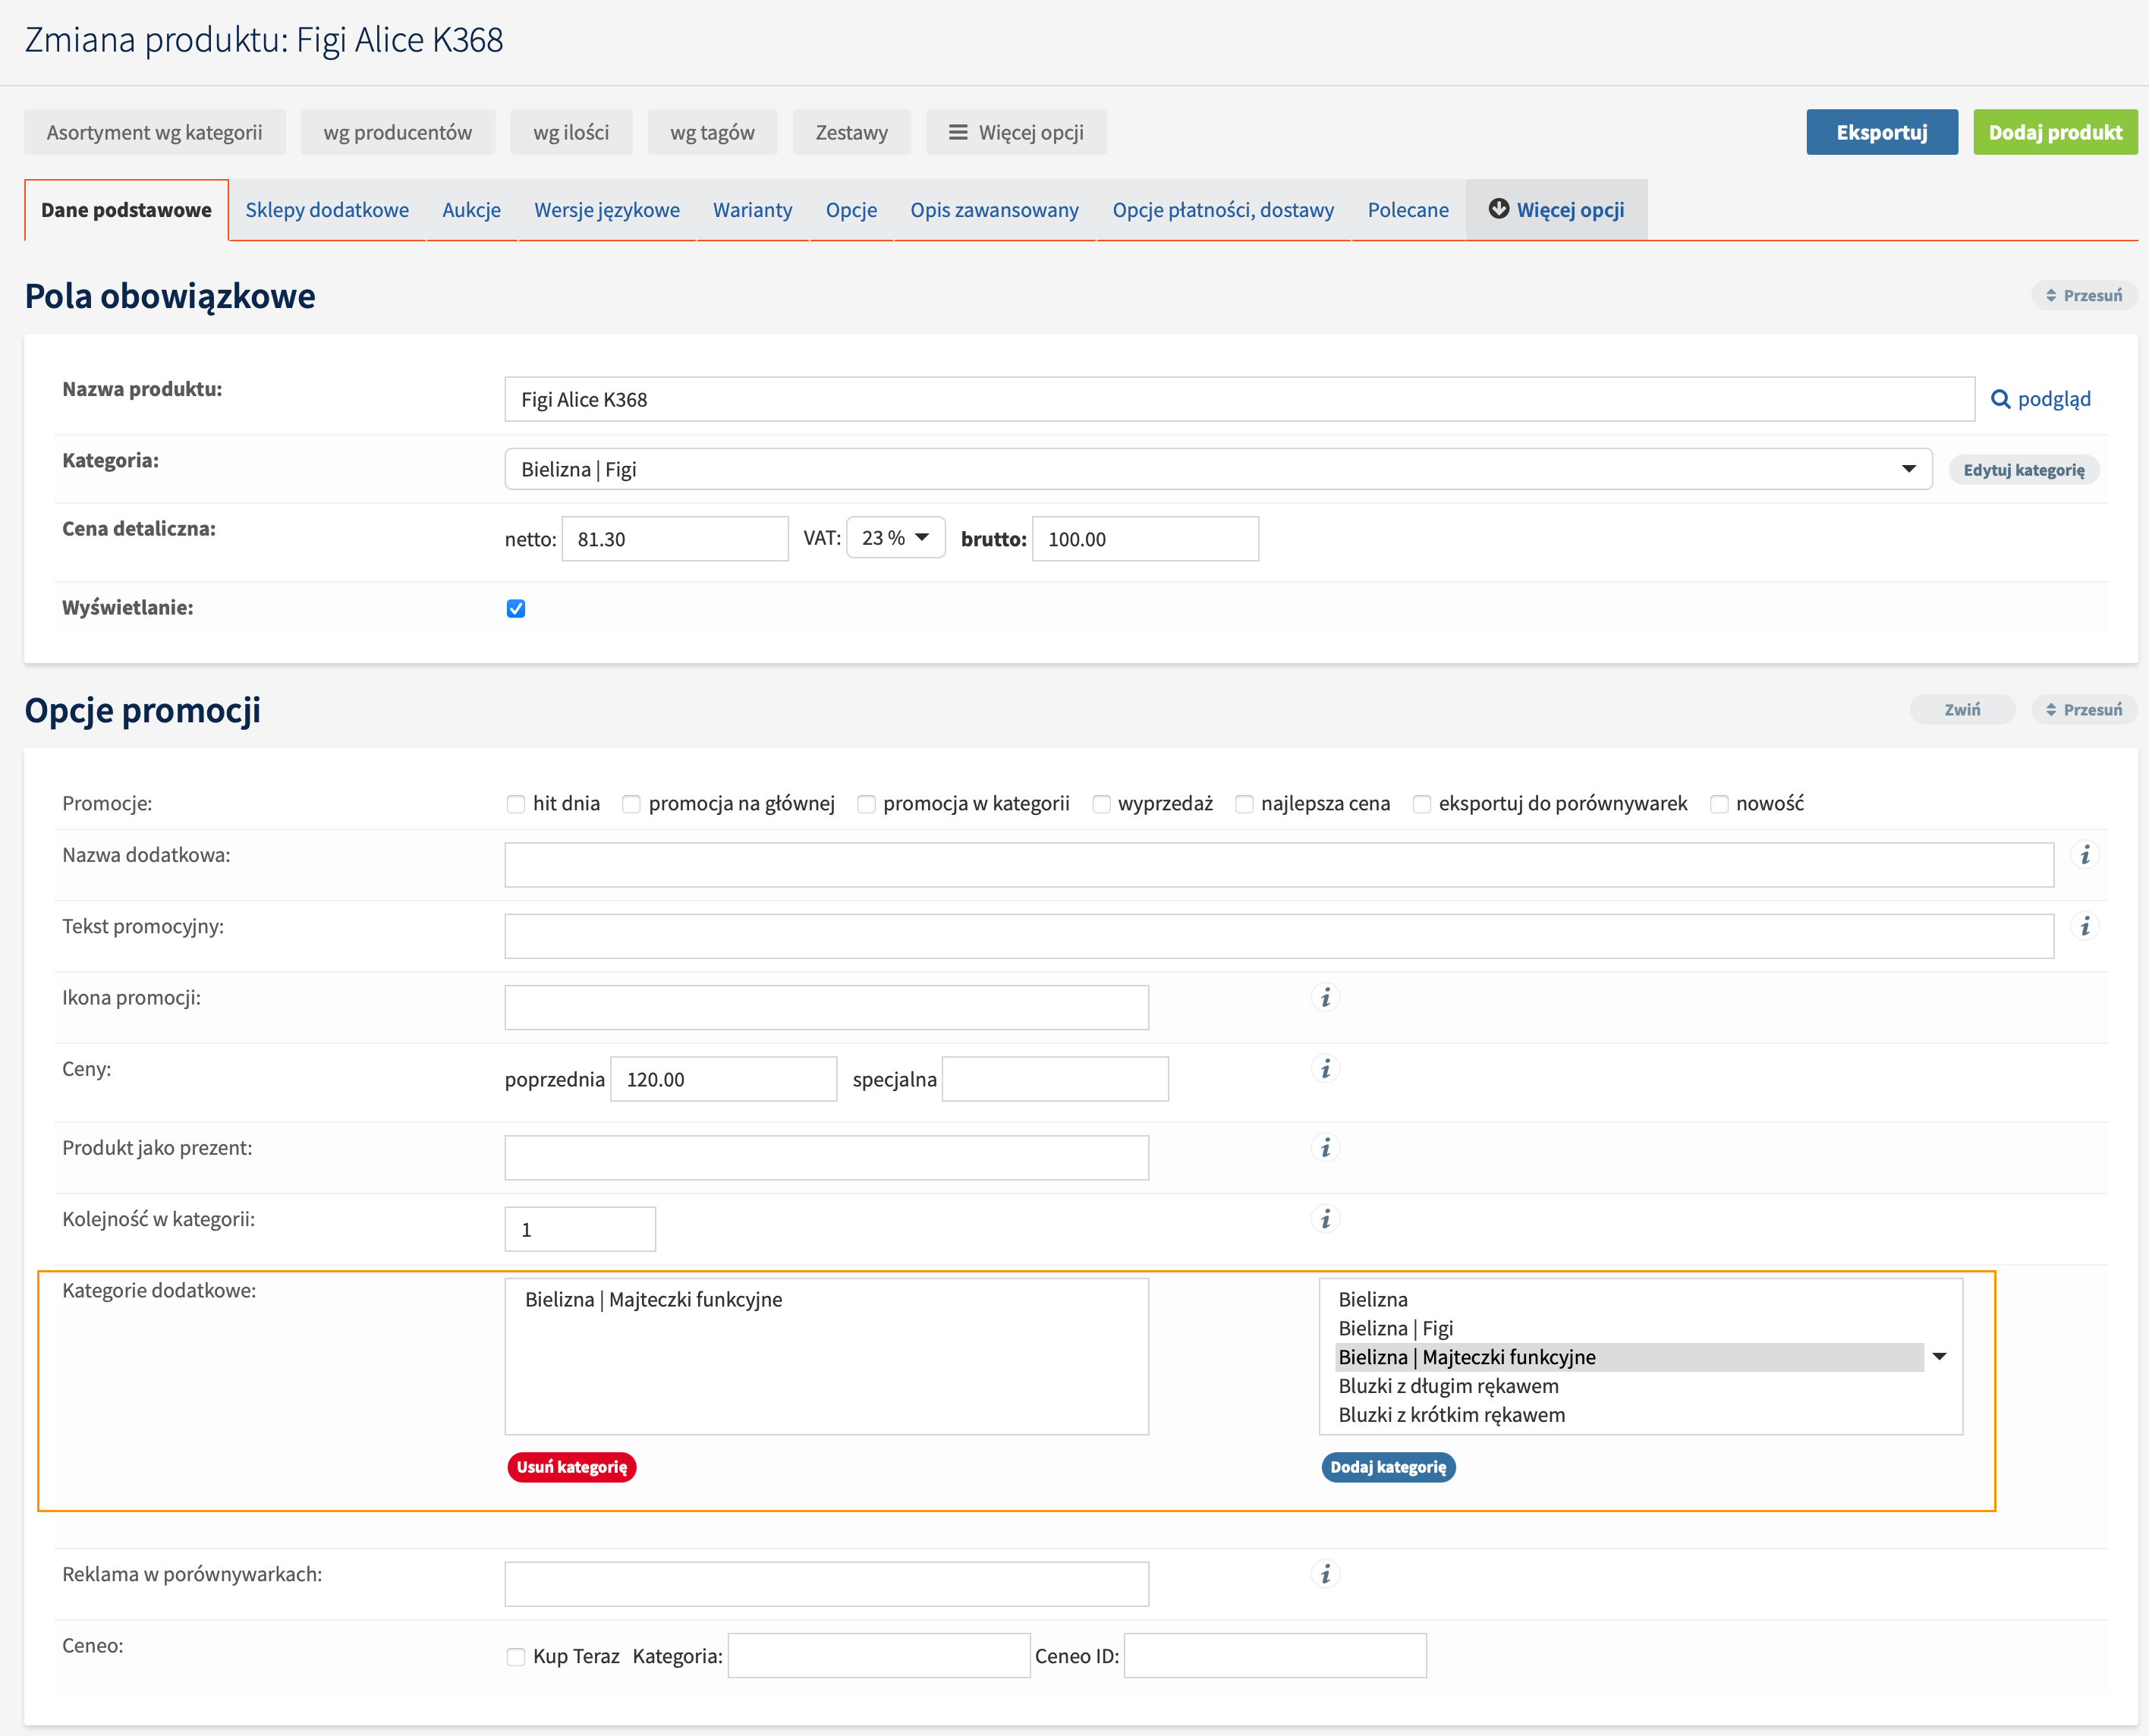
Task: Select the Dane podstawowe tab
Action: [126, 210]
